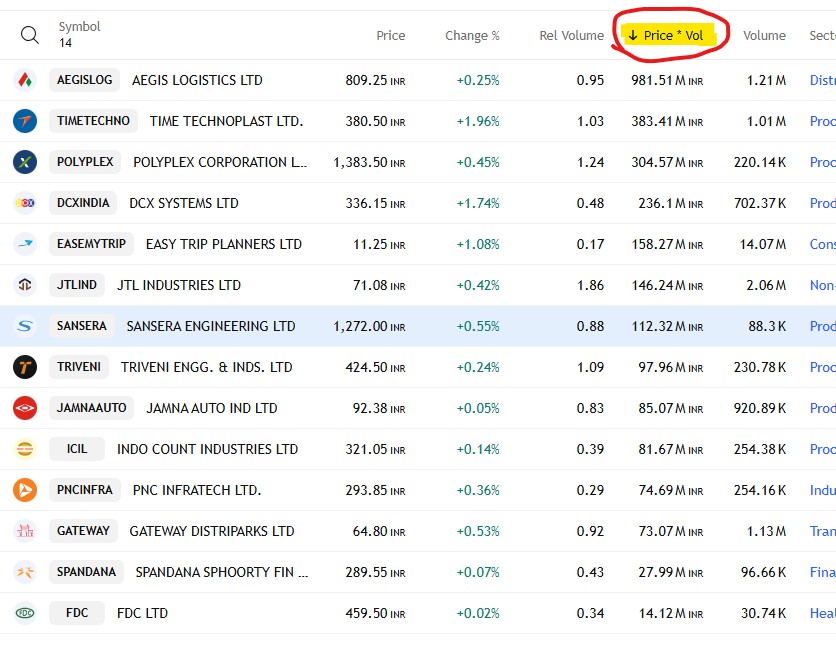The image size is (836, 655).
Task: Click the Indo Count Industries Ltd name
Action: (207, 449)
